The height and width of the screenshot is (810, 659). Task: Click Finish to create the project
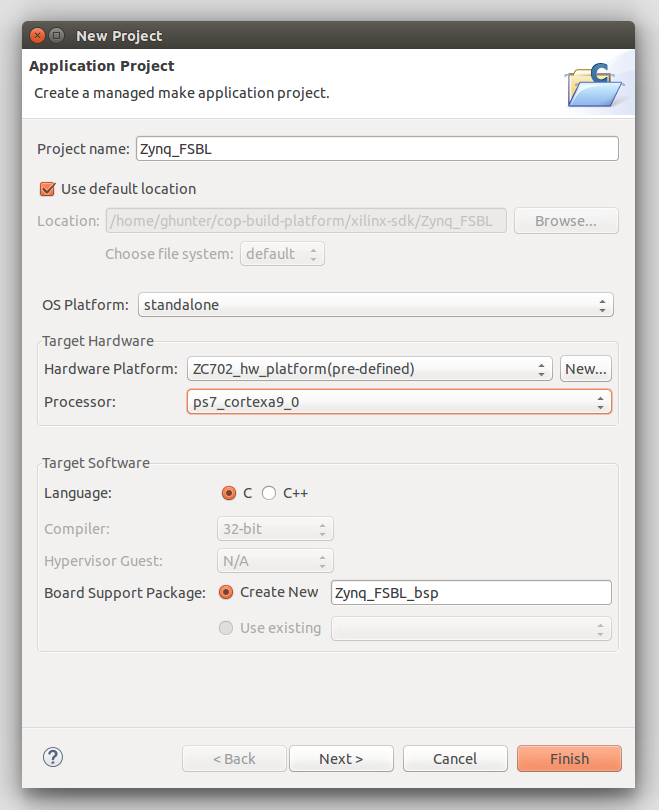569,758
